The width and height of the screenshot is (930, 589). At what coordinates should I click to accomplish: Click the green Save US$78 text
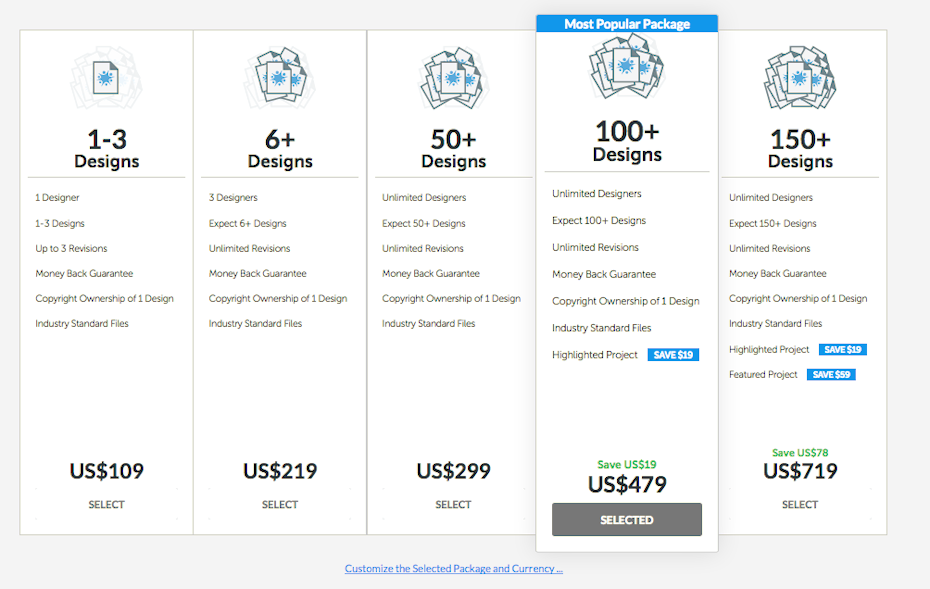[800, 453]
